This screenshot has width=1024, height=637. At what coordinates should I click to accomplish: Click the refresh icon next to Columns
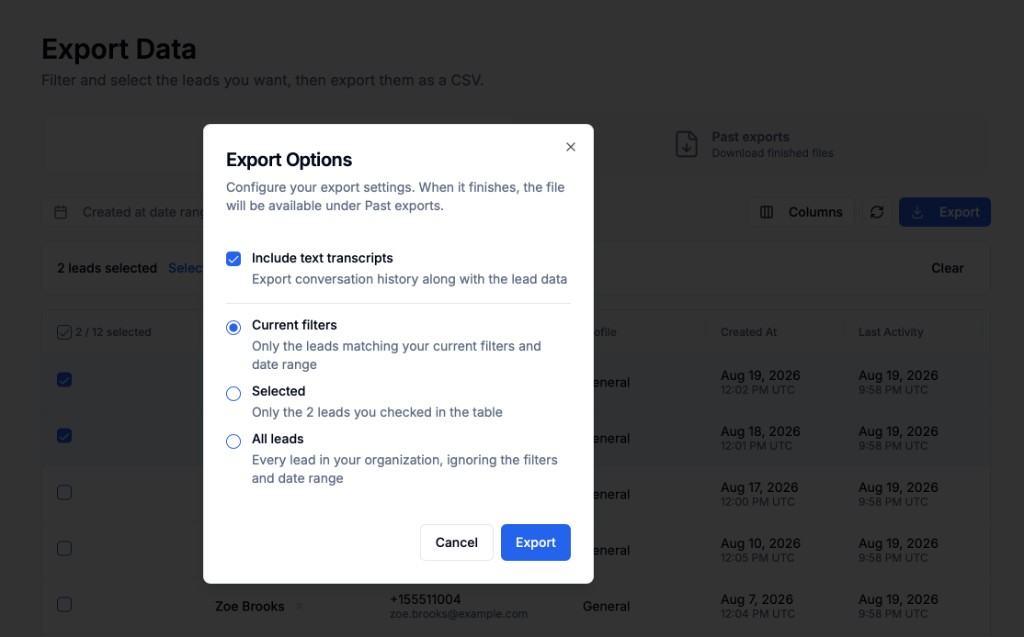click(x=876, y=212)
